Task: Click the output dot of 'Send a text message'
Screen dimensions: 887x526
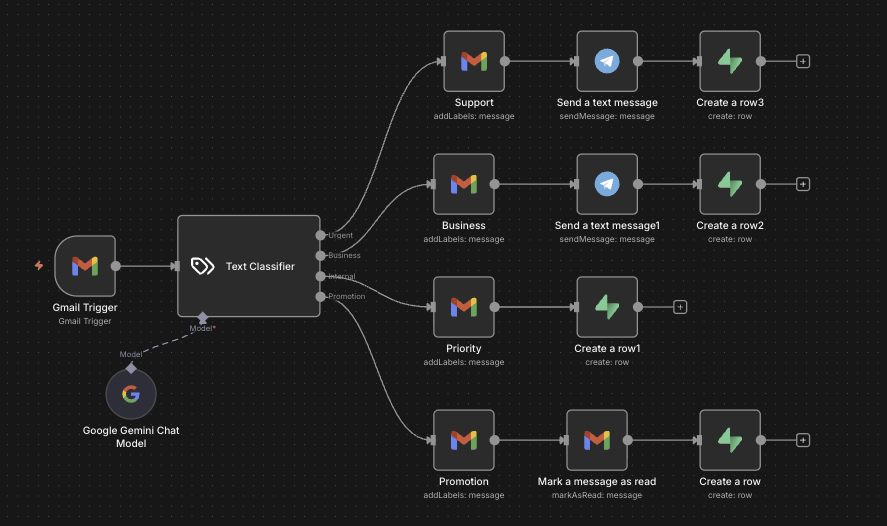Action: (638, 61)
